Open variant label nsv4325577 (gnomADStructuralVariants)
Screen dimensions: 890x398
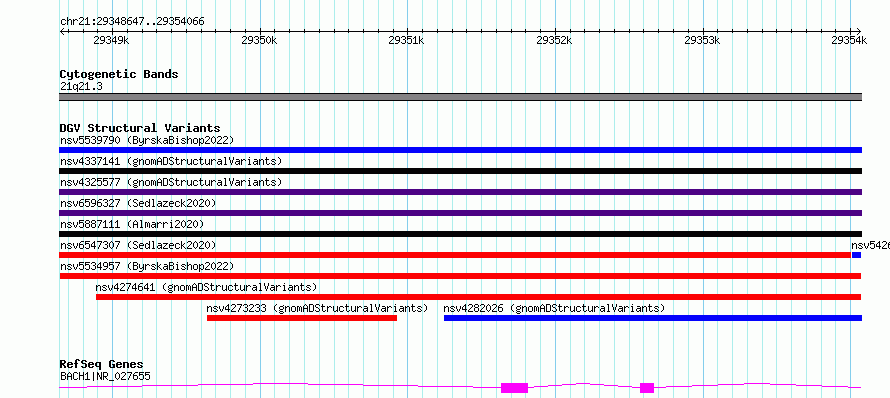(x=171, y=182)
